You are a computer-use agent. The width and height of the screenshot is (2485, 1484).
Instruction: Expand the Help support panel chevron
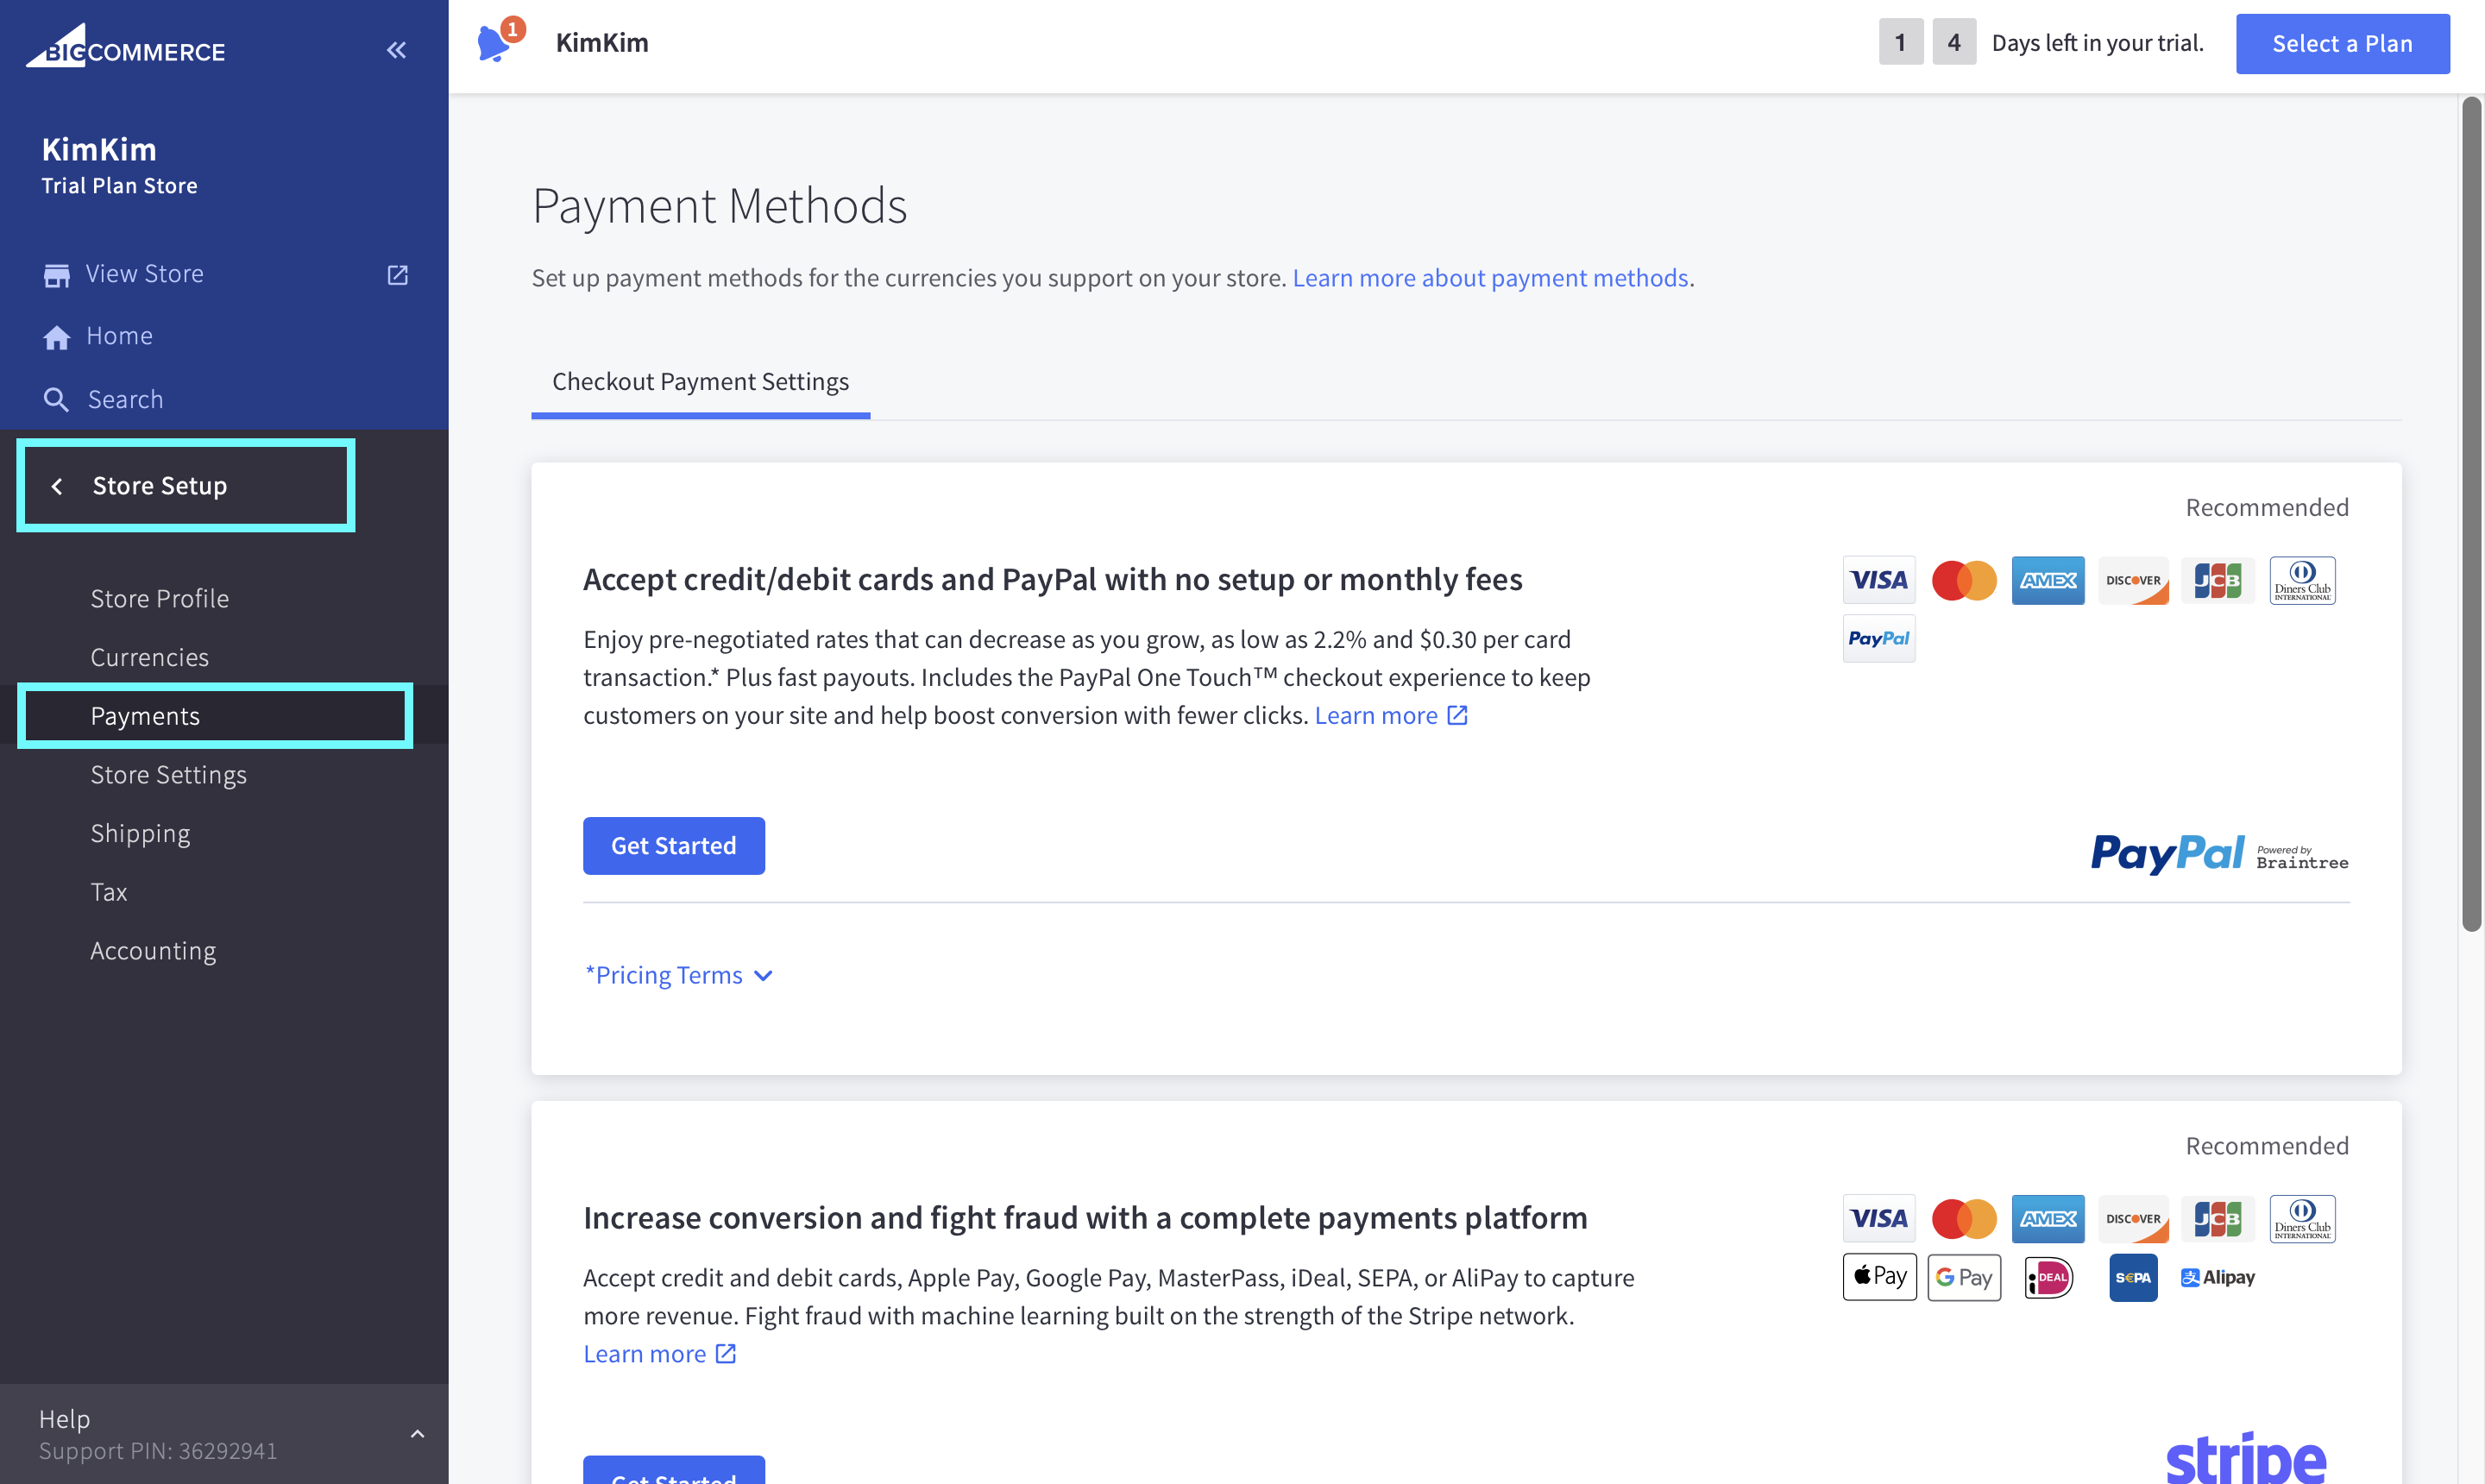click(417, 1434)
